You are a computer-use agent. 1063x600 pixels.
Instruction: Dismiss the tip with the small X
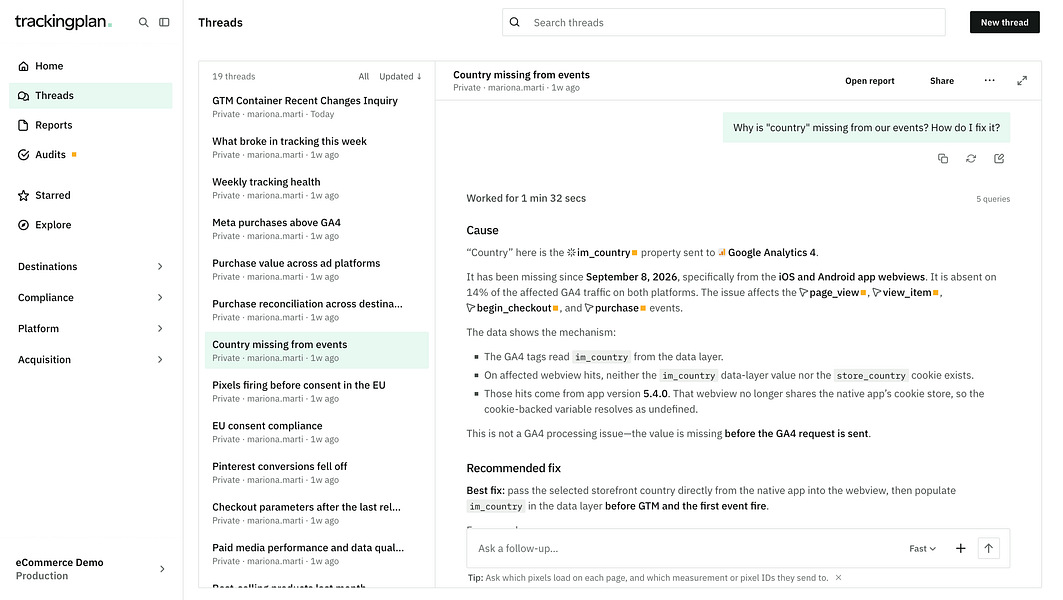click(x=839, y=578)
